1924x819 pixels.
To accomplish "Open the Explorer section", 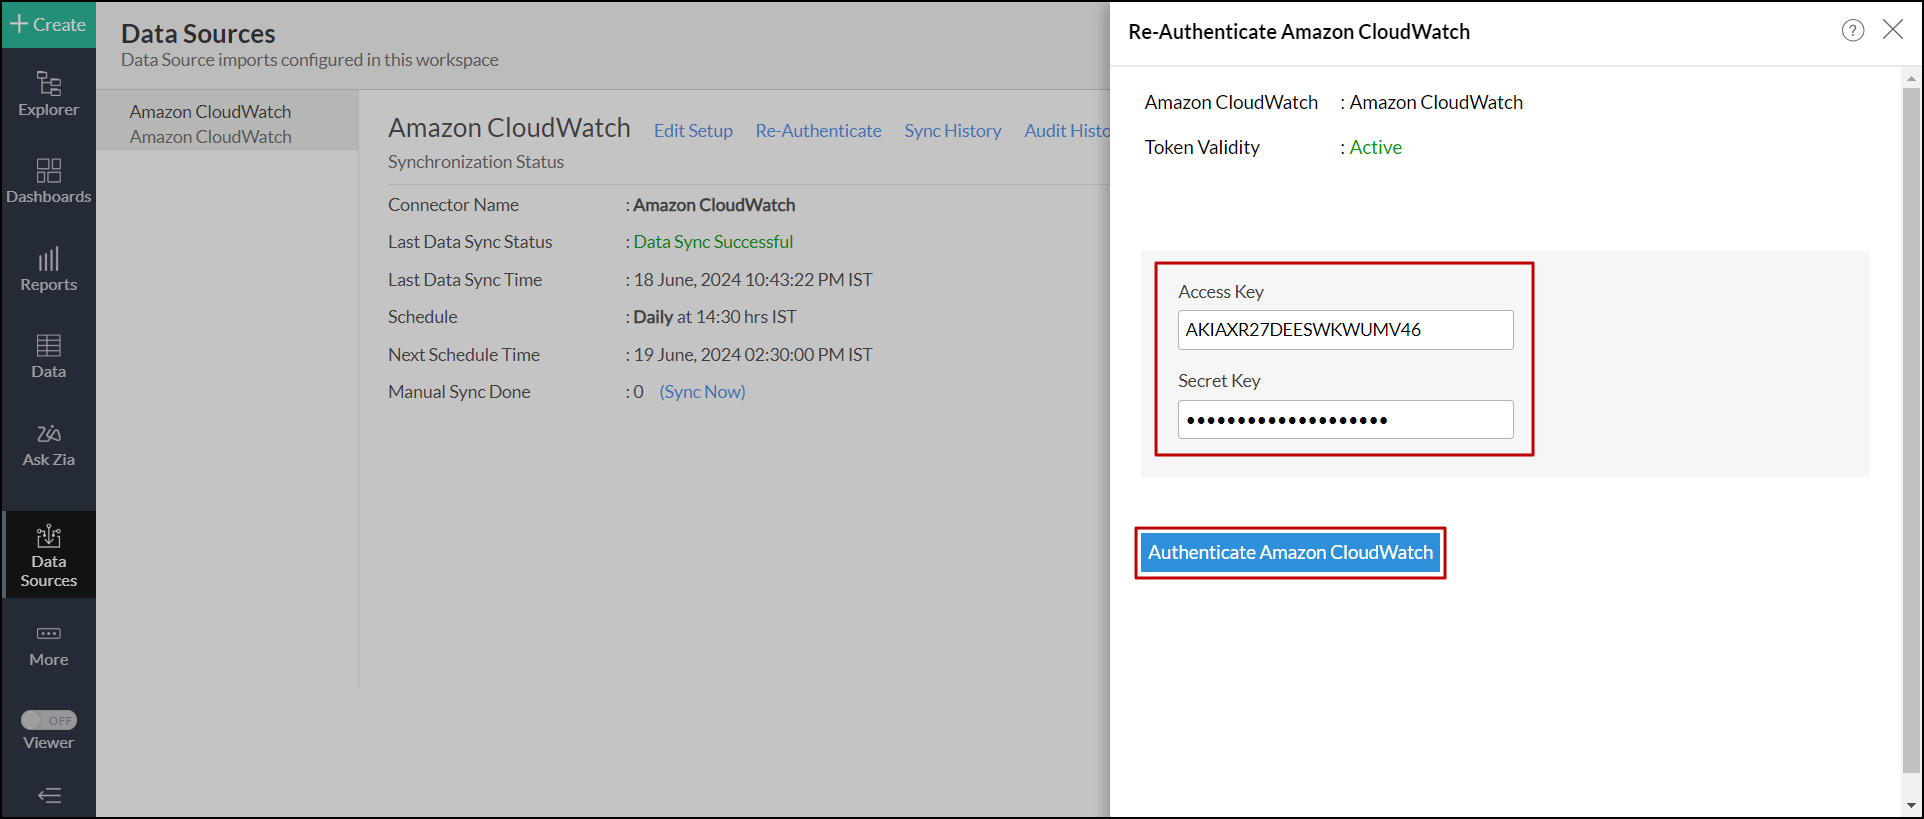I will pyautogui.click(x=48, y=94).
